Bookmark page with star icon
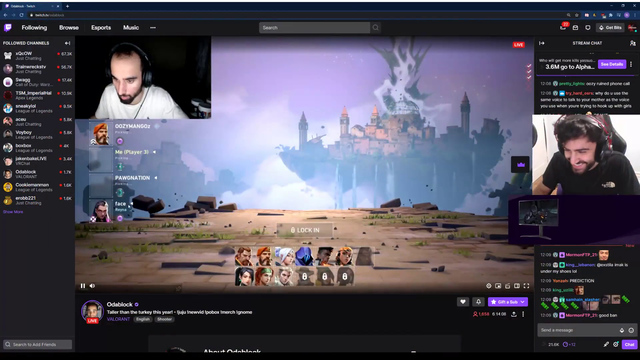Screen dimensions: 640x360 (577, 15)
